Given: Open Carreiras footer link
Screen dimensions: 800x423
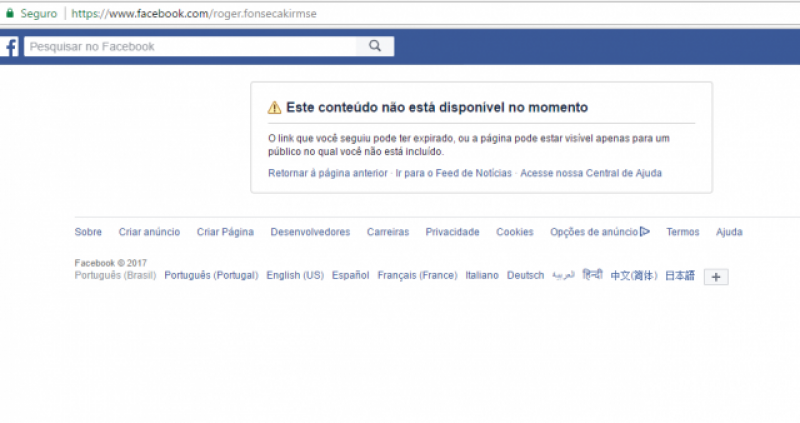Looking at the screenshot, I should [388, 232].
